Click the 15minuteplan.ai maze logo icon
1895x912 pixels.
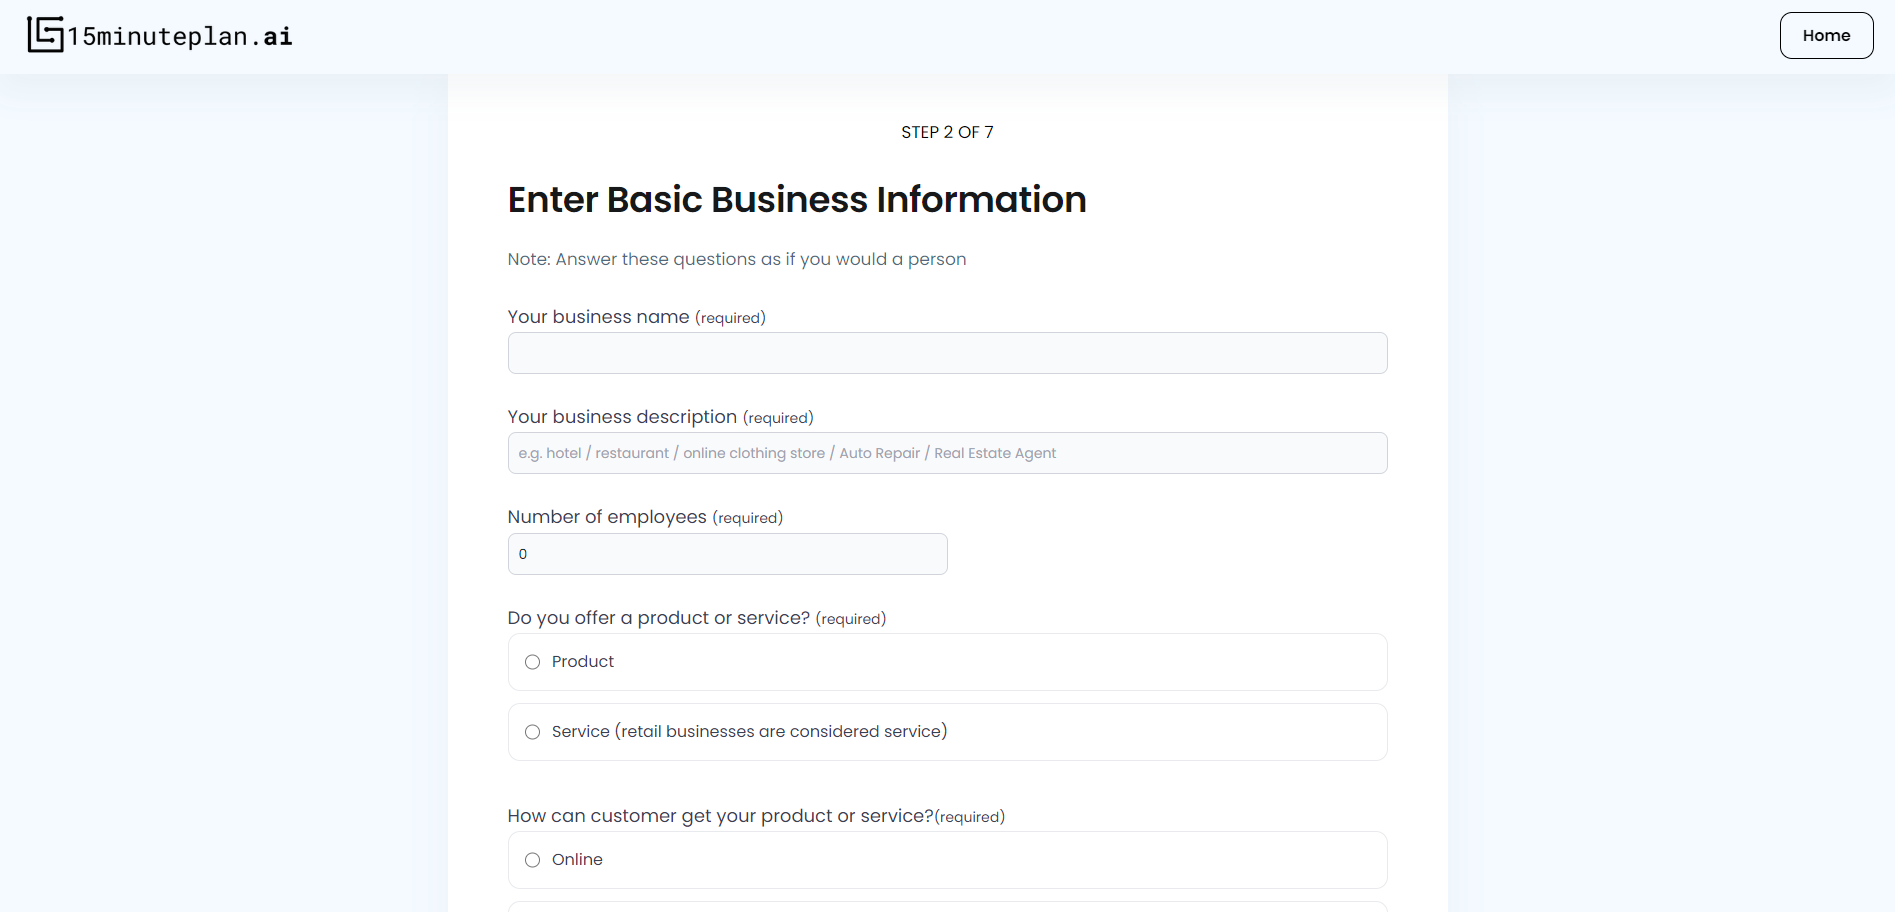pyautogui.click(x=45, y=35)
